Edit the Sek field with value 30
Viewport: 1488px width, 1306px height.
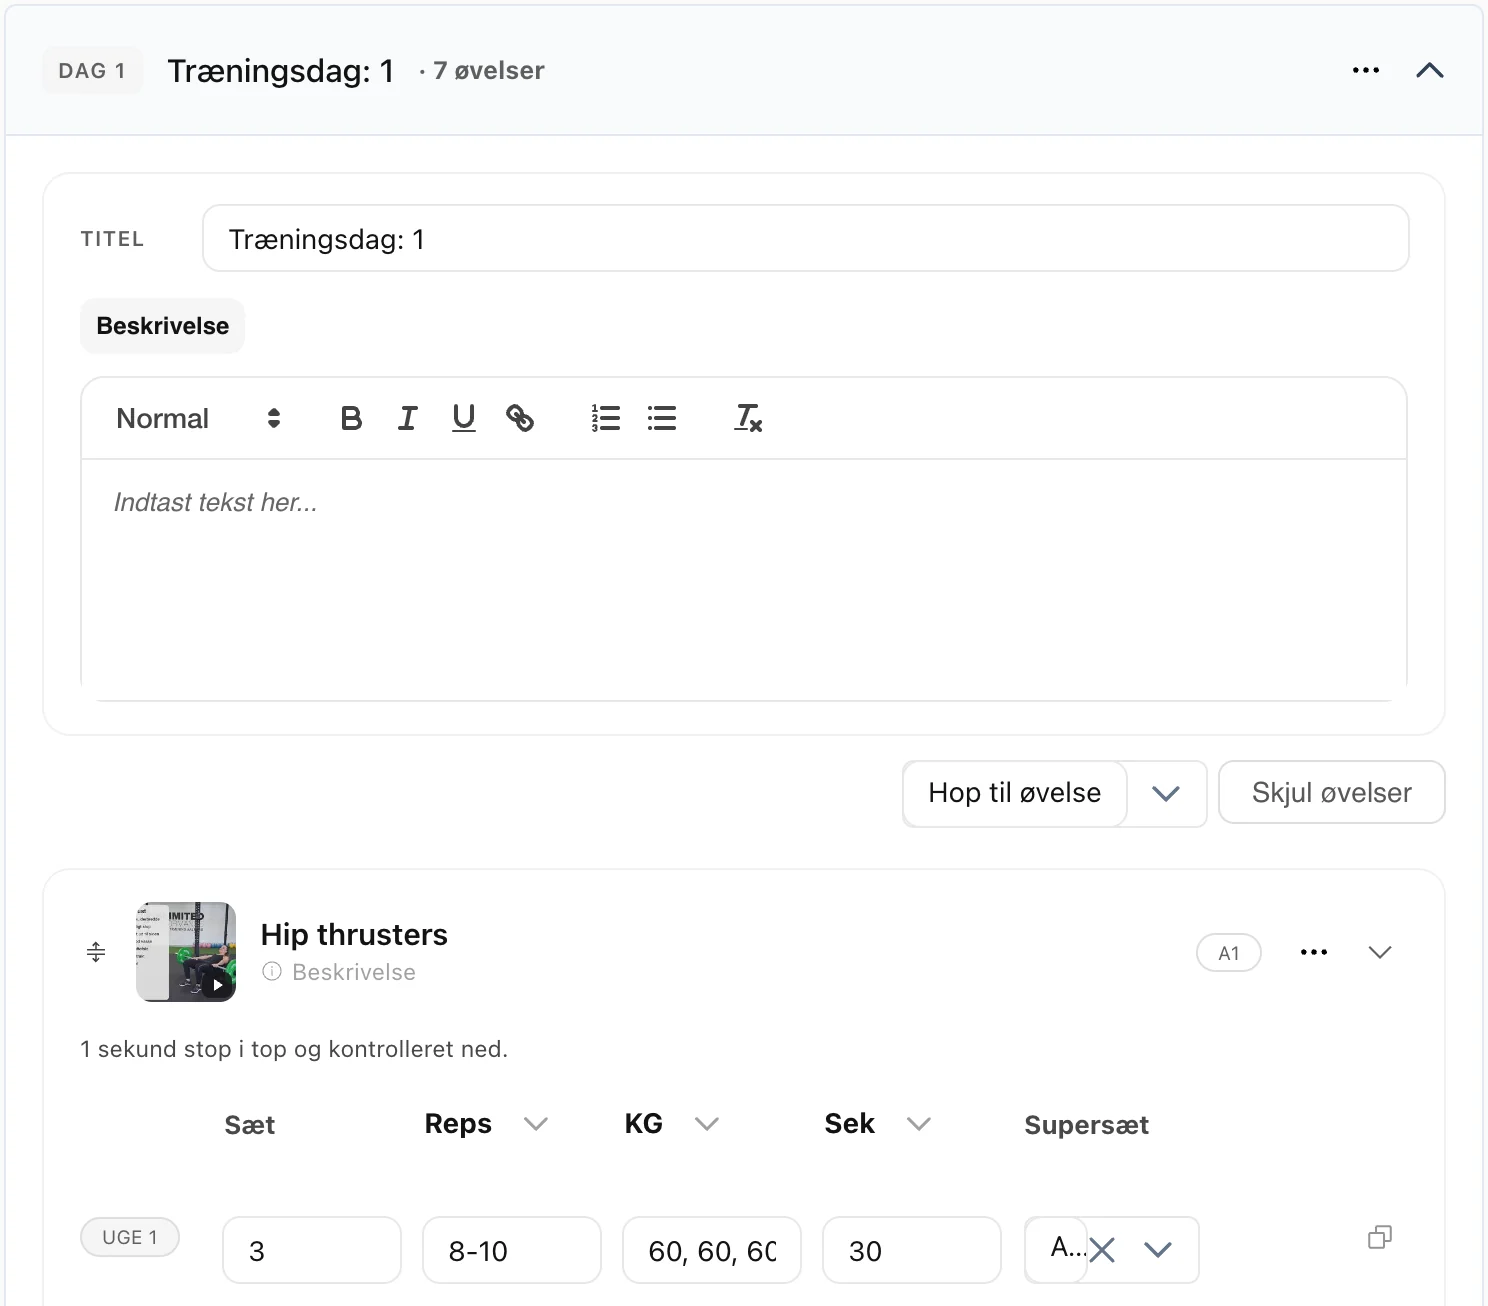point(912,1250)
